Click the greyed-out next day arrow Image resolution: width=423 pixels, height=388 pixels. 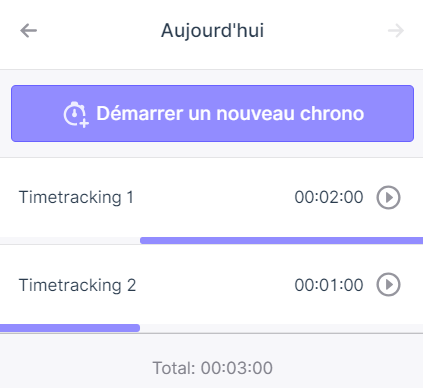[396, 31]
